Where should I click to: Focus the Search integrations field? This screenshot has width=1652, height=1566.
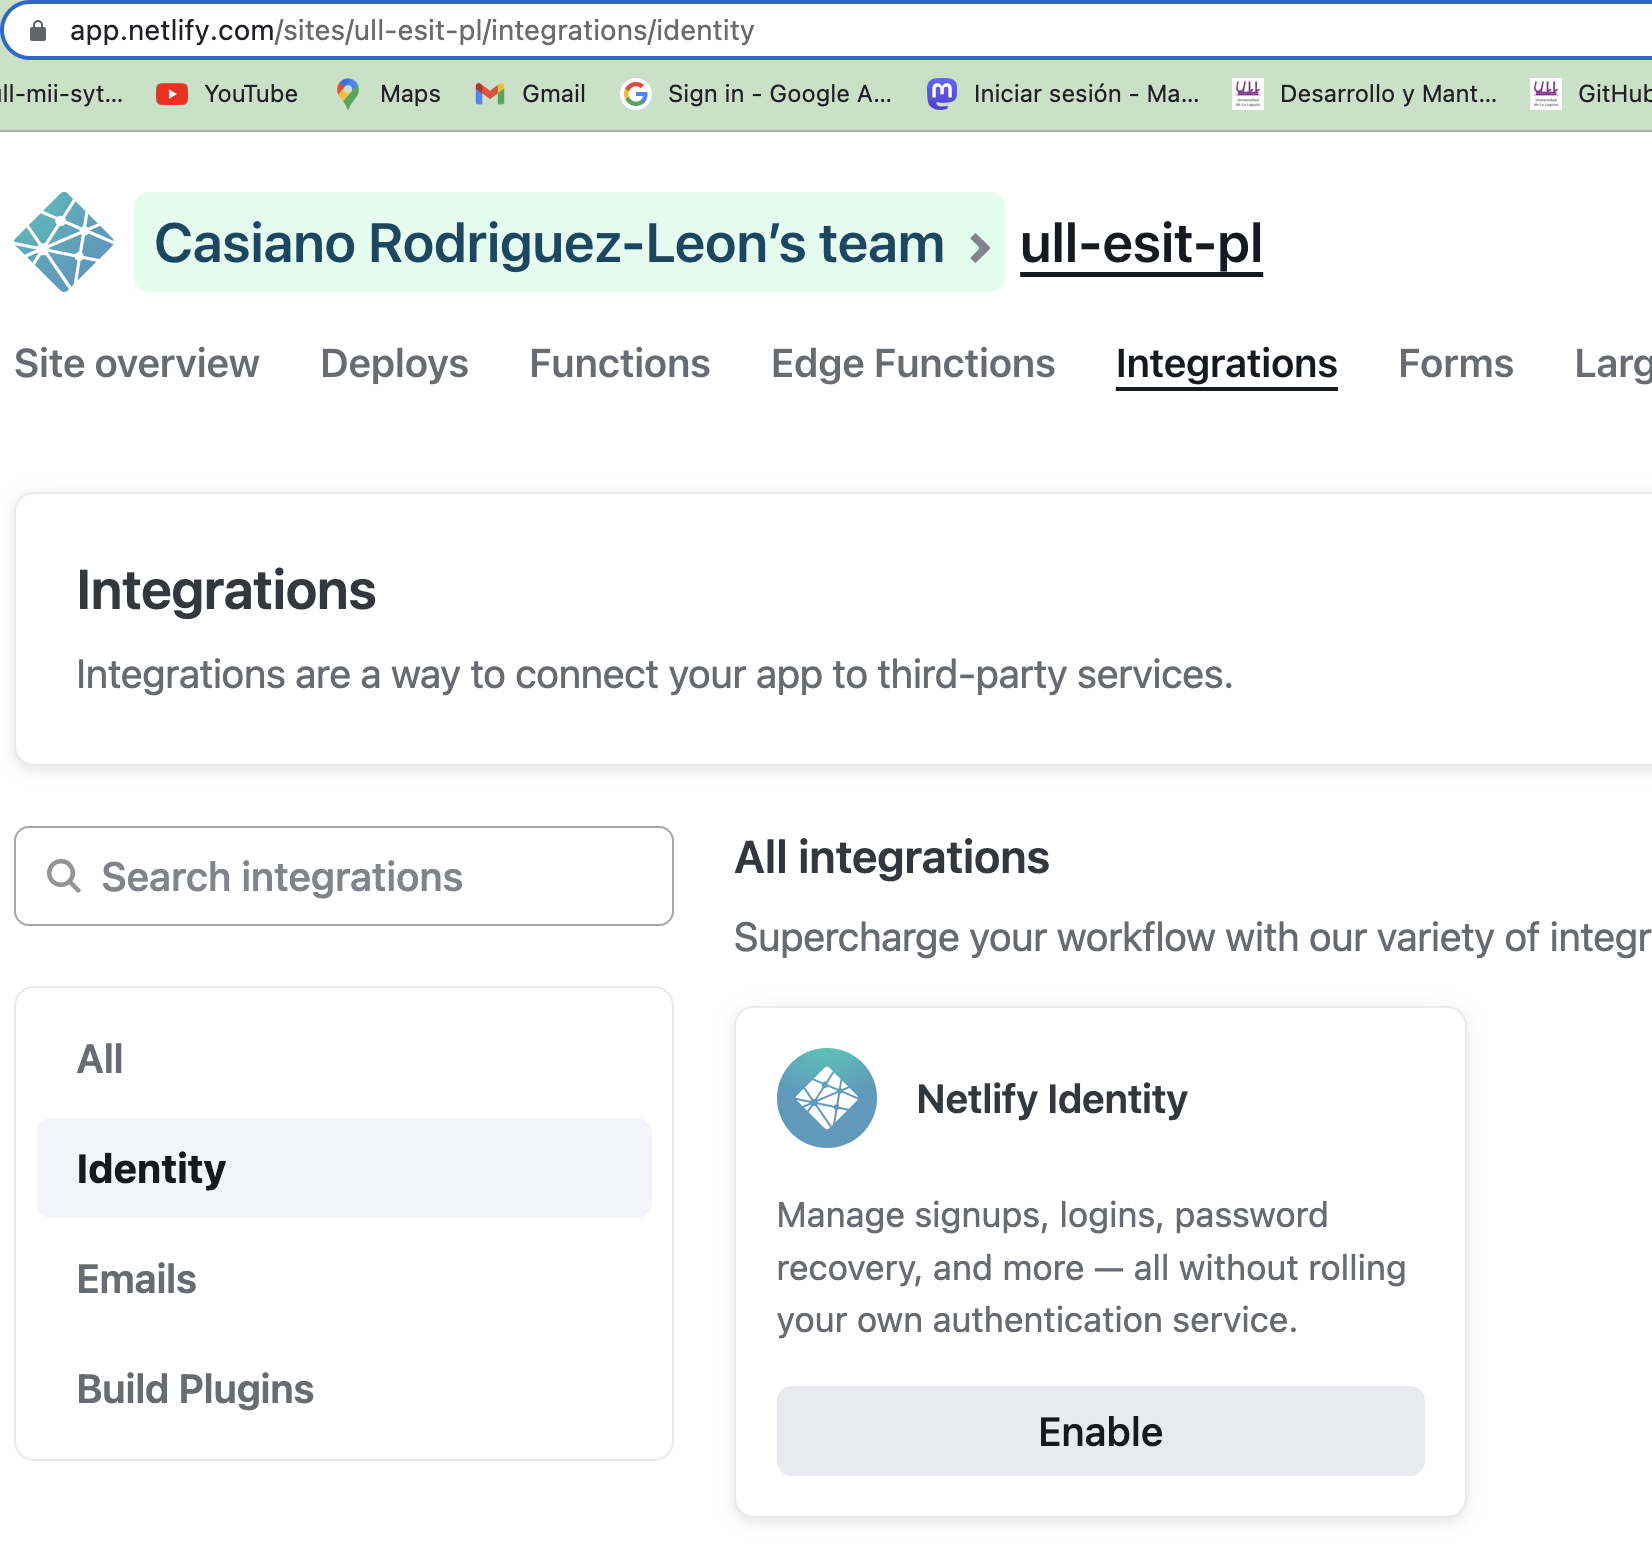(x=344, y=876)
